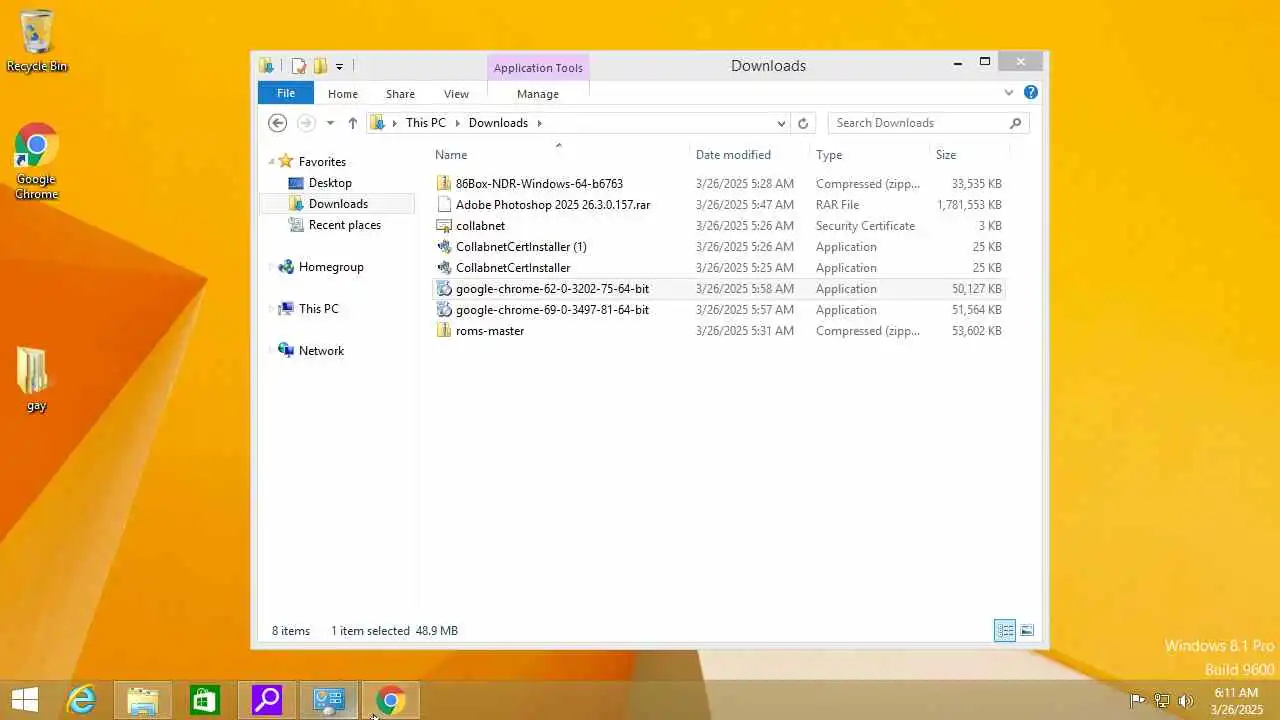Click the roms-master zip icon

(444, 331)
